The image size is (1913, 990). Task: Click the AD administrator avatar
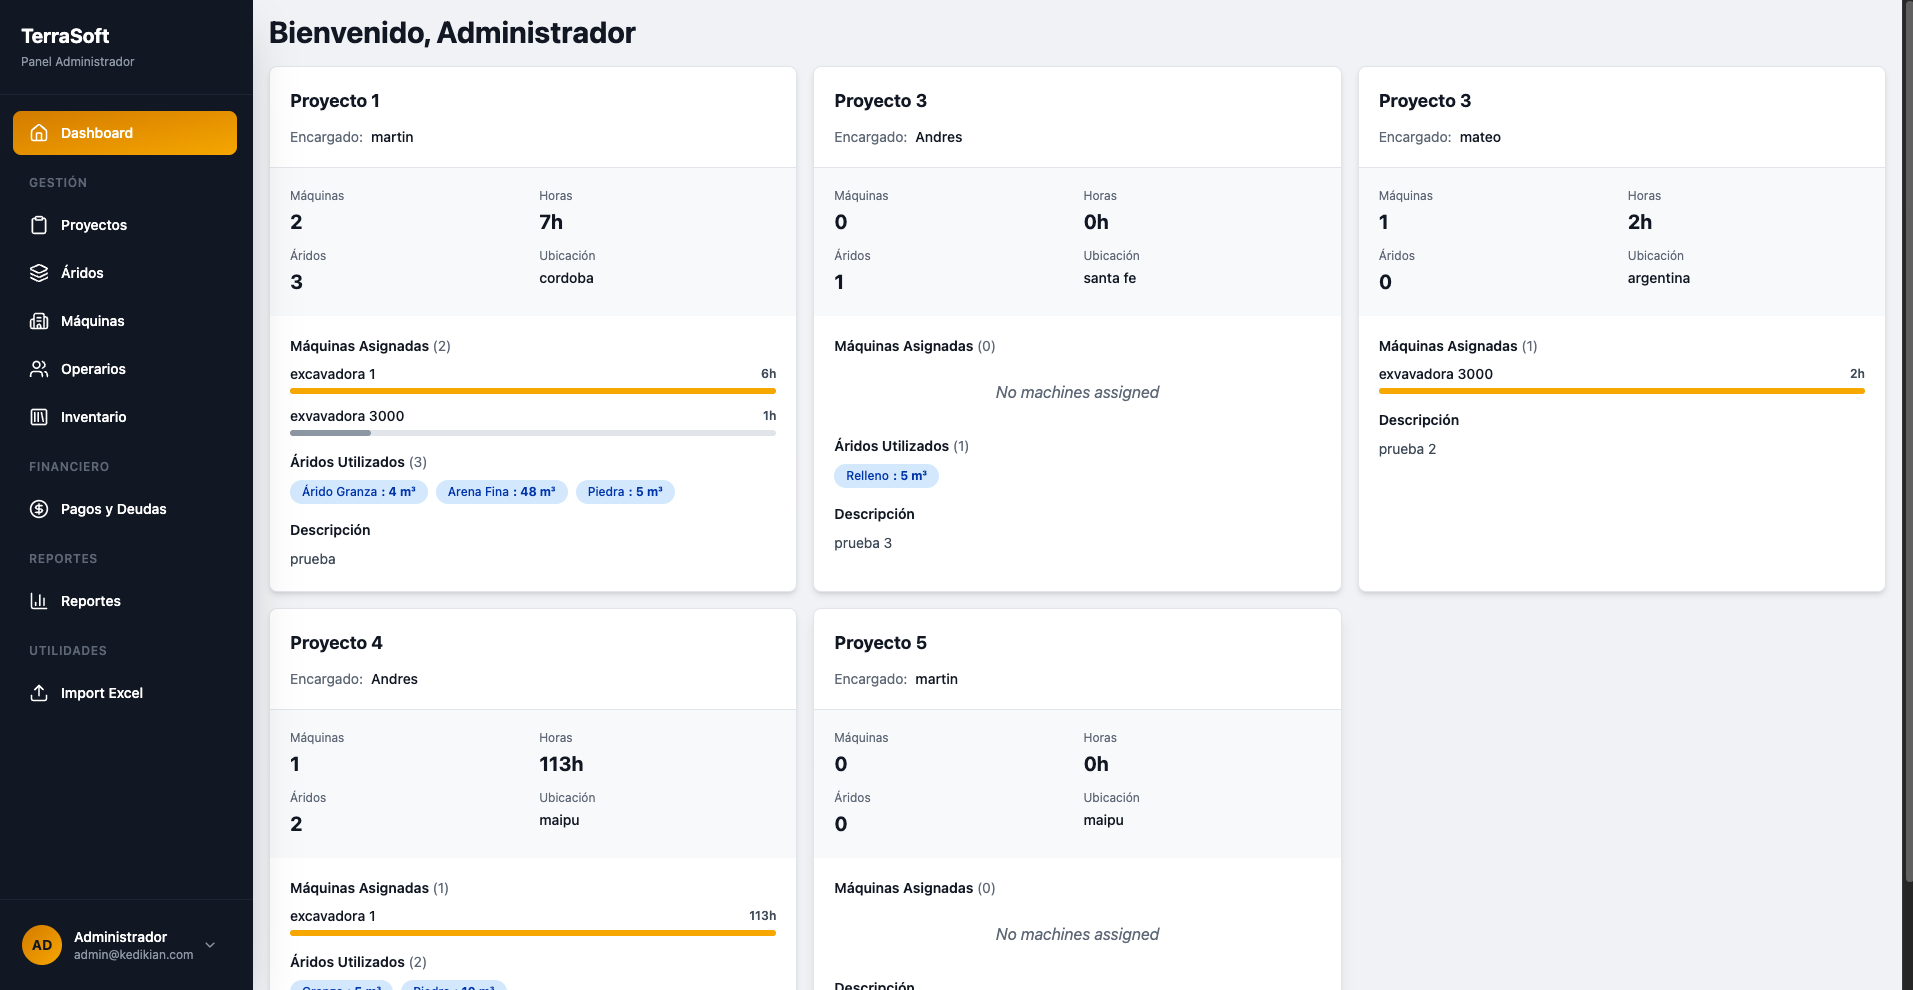point(41,944)
